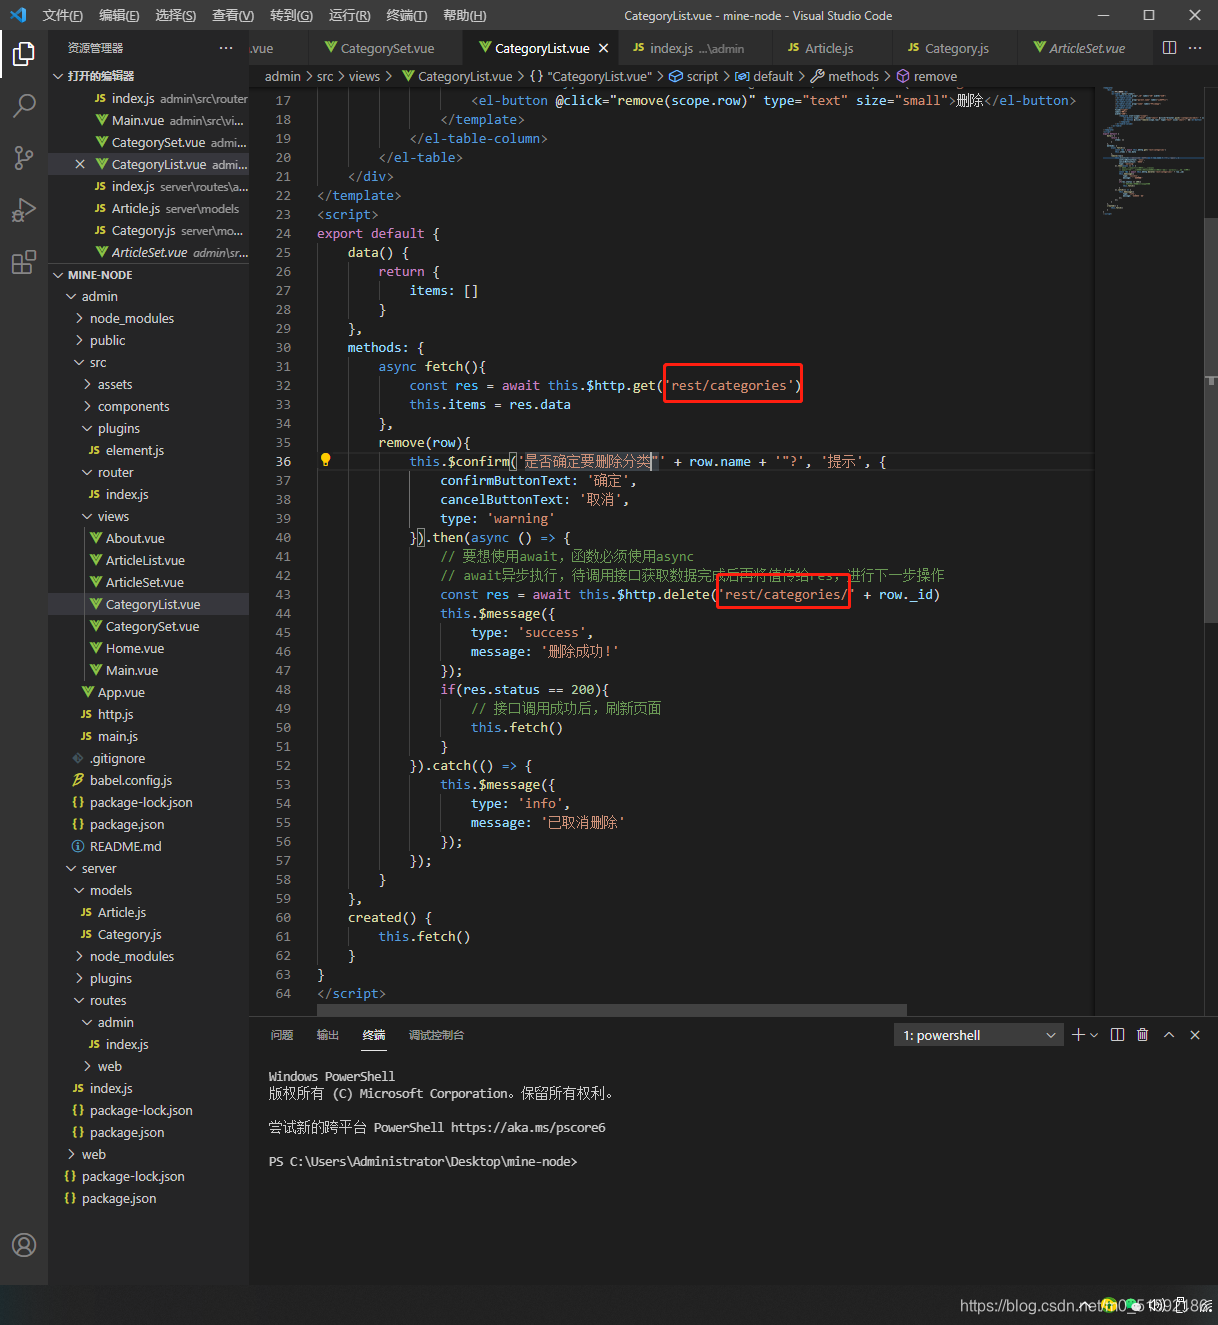Image resolution: width=1218 pixels, height=1325 pixels.
Task: Open babel.config.js in the file tree
Action: click(148, 780)
